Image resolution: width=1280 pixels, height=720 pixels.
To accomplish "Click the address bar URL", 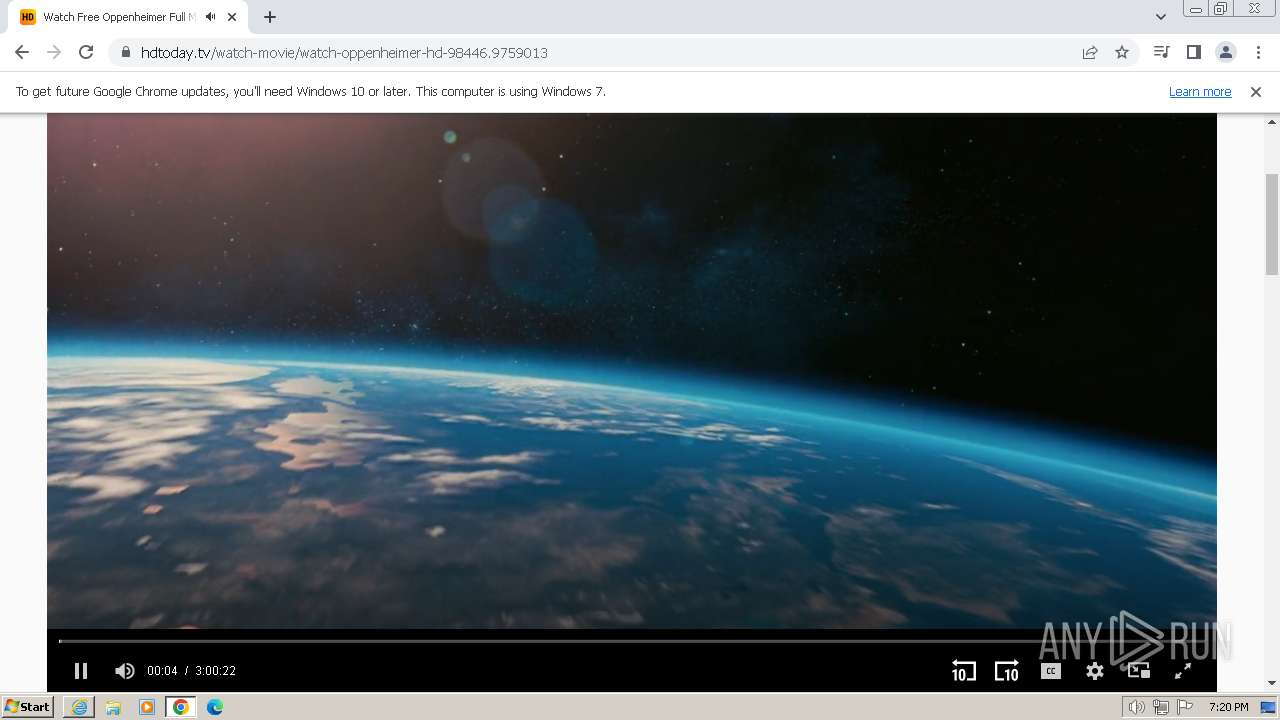I will point(344,53).
